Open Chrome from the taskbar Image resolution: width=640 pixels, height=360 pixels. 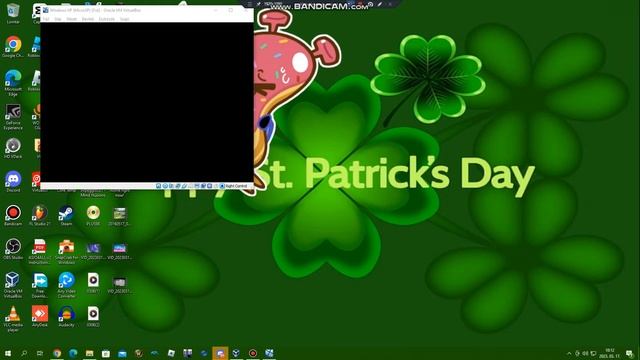pos(57,353)
